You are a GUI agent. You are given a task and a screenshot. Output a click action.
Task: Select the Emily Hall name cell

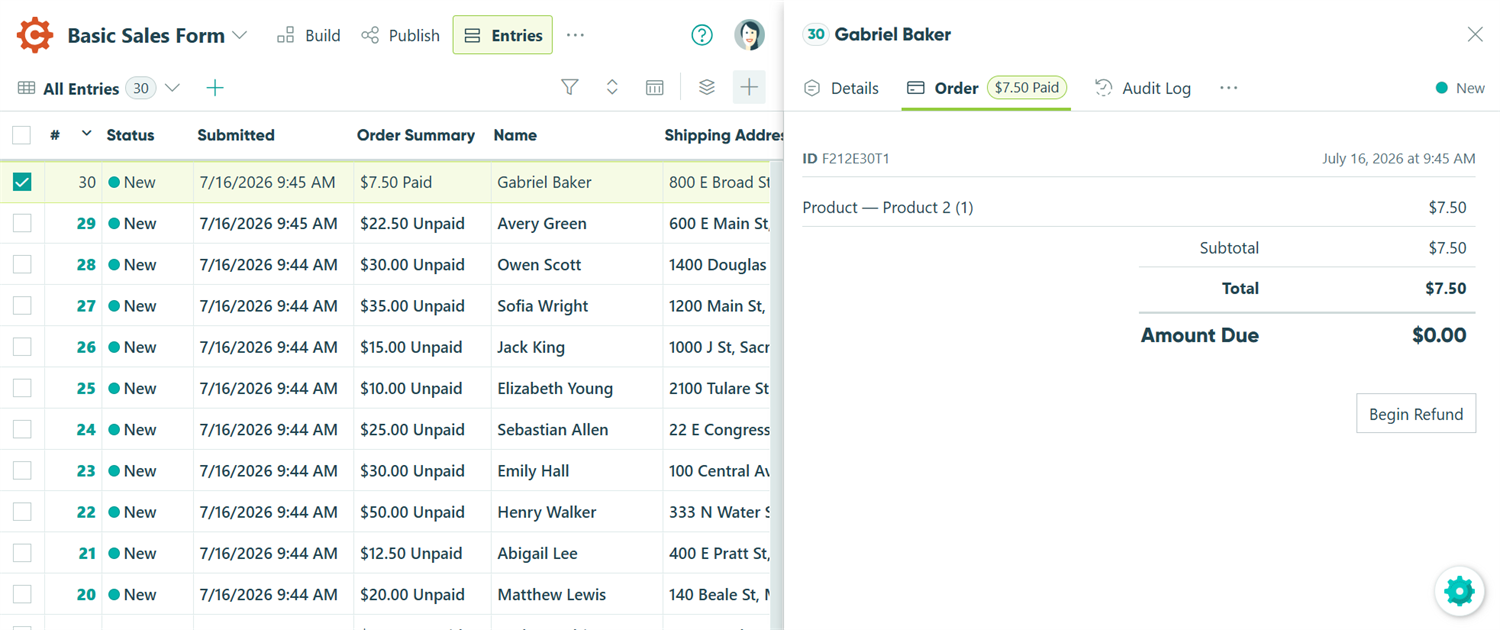click(x=576, y=470)
